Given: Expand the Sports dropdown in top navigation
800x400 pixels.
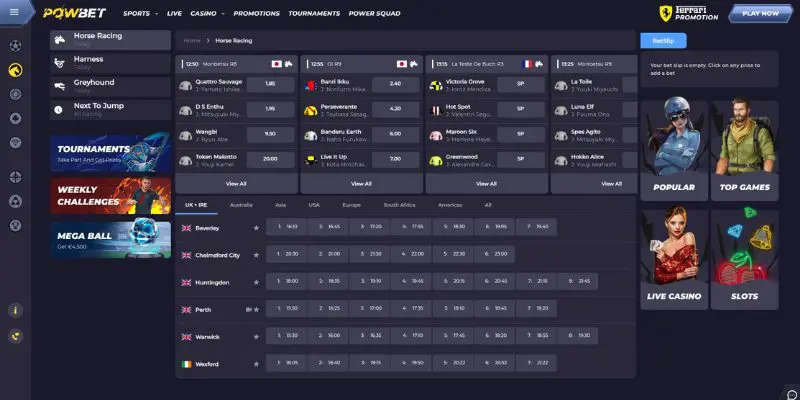Looking at the screenshot, I should (140, 14).
